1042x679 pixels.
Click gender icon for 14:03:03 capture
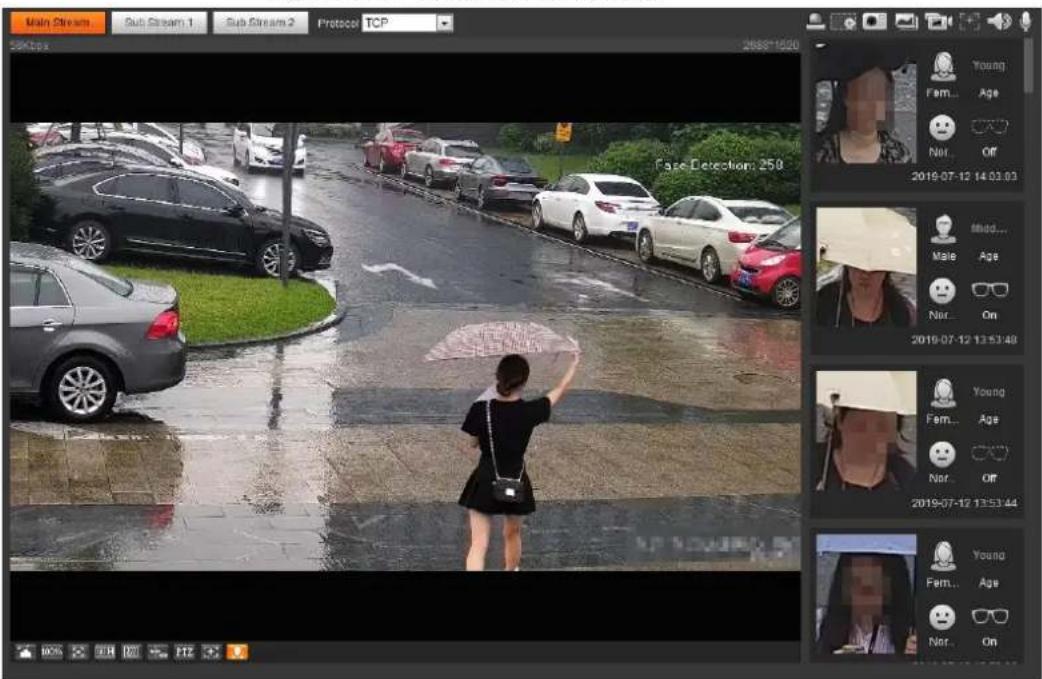pyautogui.click(x=942, y=66)
